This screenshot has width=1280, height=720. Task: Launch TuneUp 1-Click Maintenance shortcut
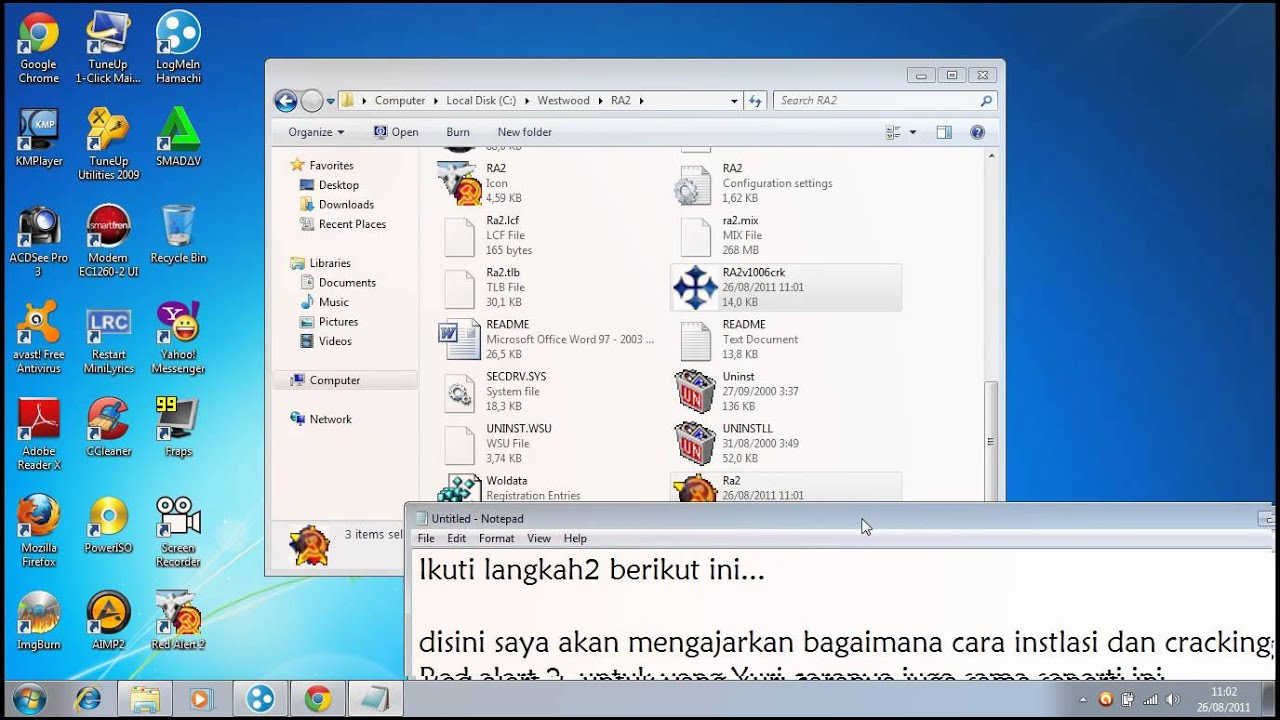pyautogui.click(x=108, y=48)
